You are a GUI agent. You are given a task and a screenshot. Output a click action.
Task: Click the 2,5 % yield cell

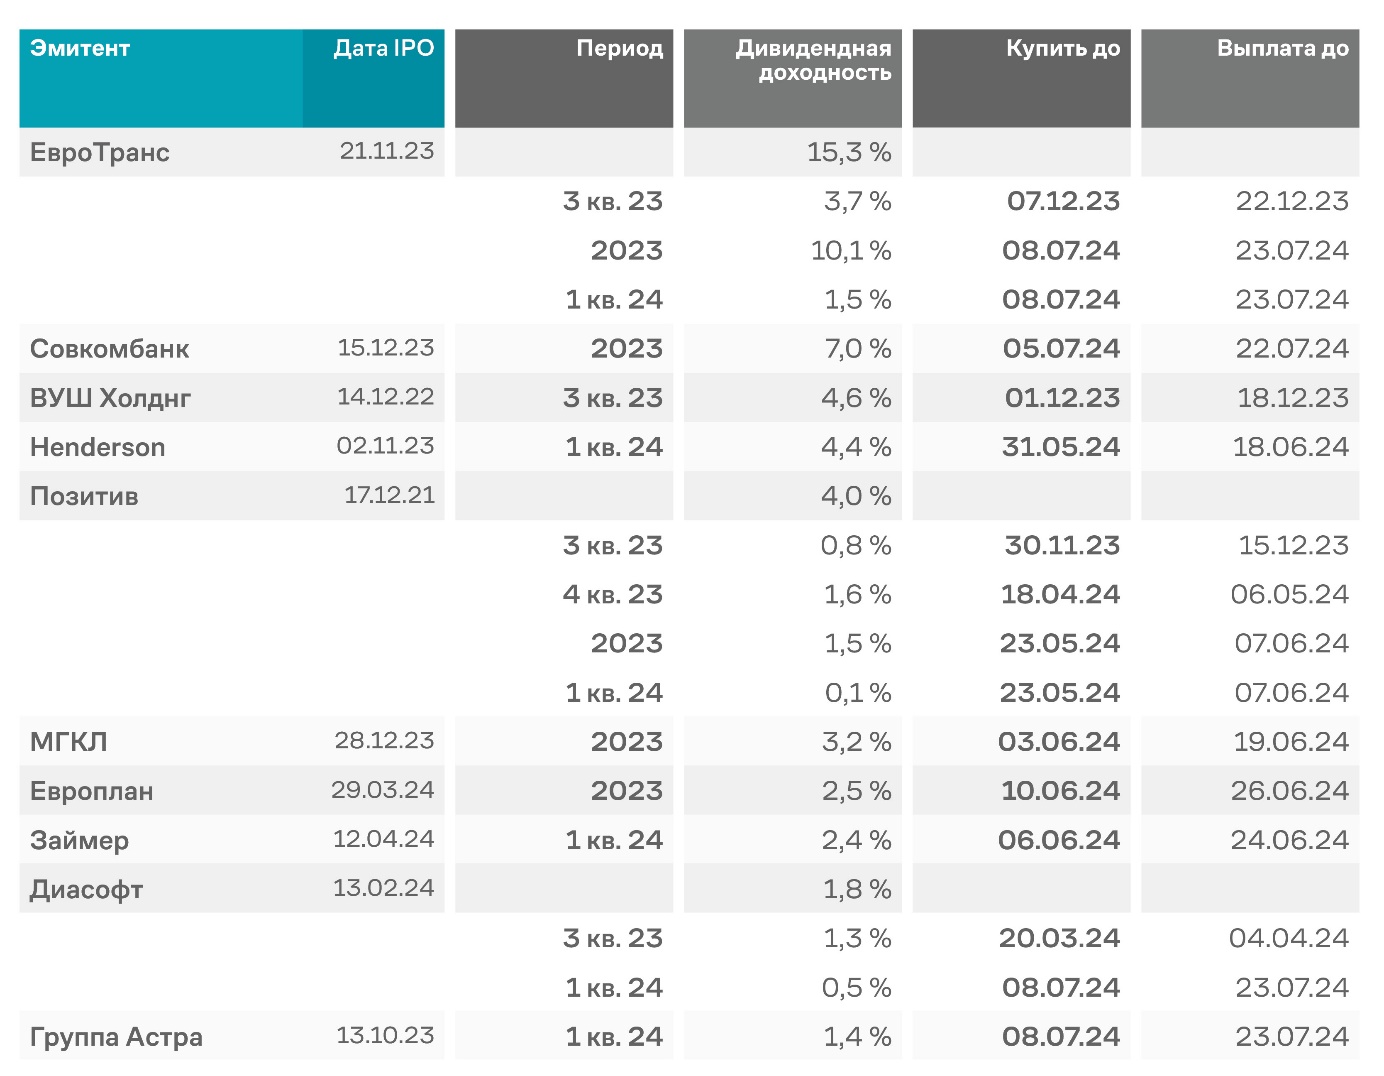[x=856, y=790]
